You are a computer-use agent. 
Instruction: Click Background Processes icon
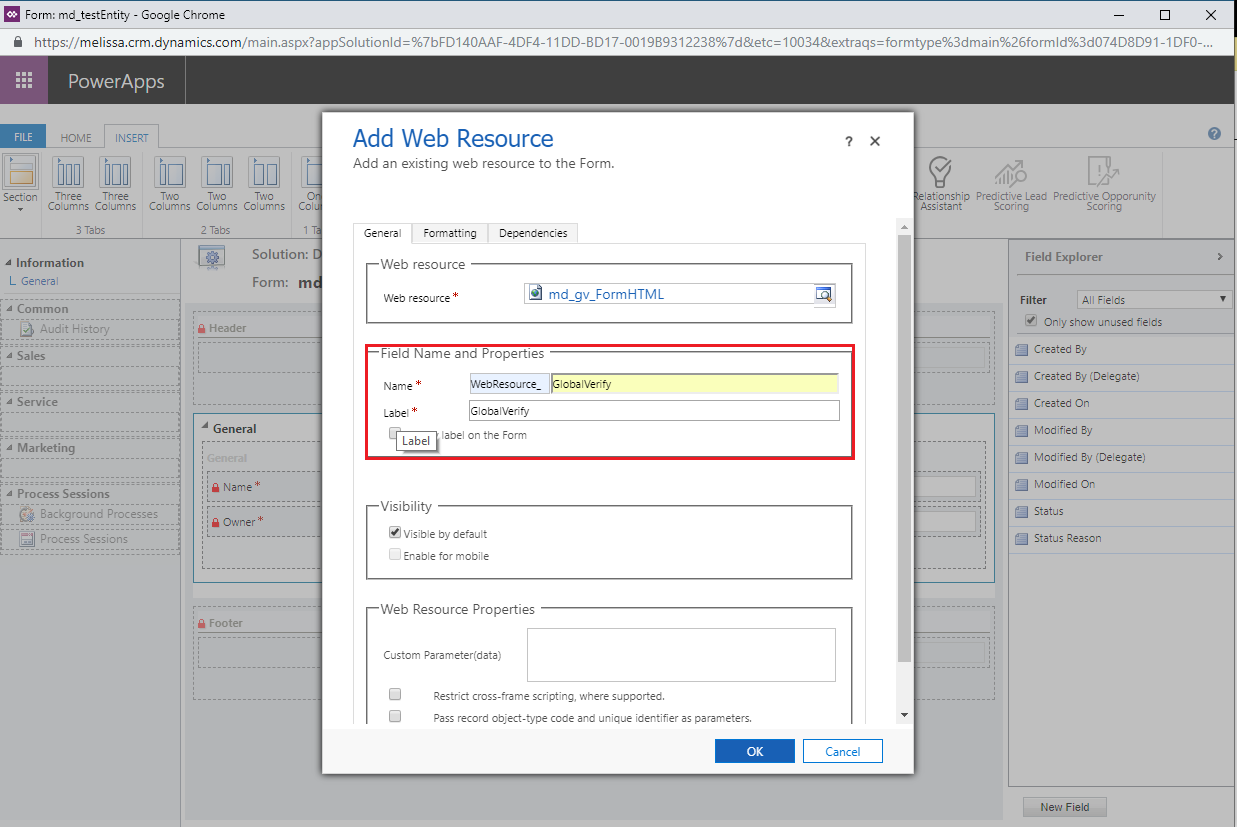27,514
